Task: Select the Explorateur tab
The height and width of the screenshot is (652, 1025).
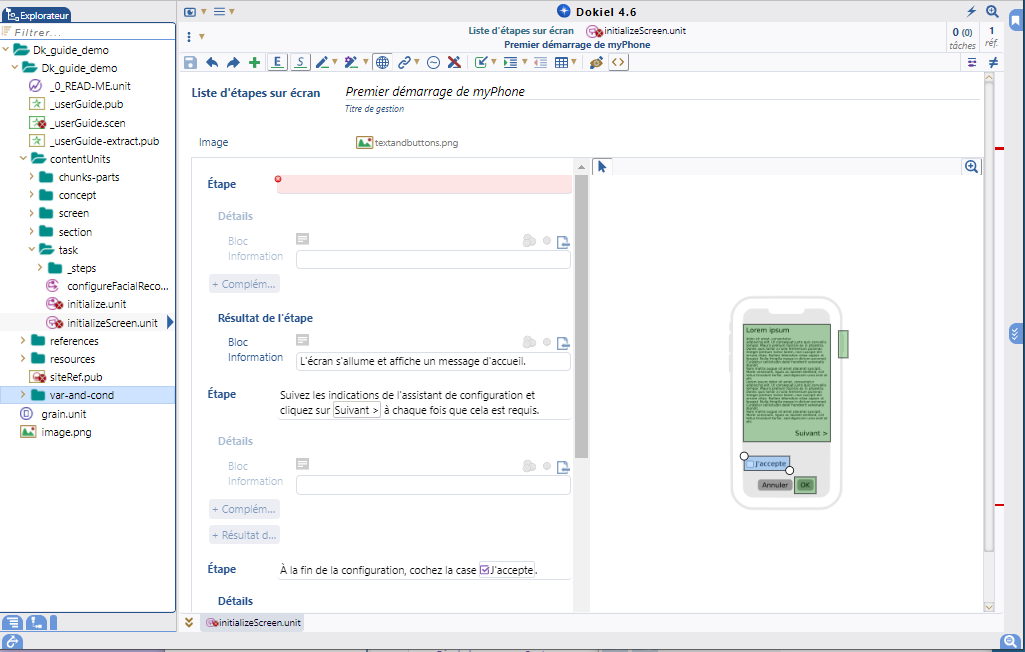Action: 37,15
